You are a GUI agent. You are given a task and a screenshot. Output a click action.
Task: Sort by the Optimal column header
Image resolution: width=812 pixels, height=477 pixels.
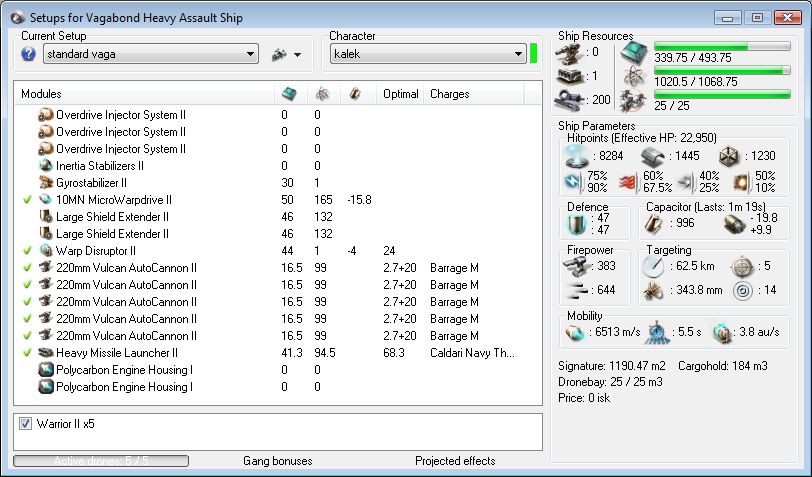tap(401, 94)
